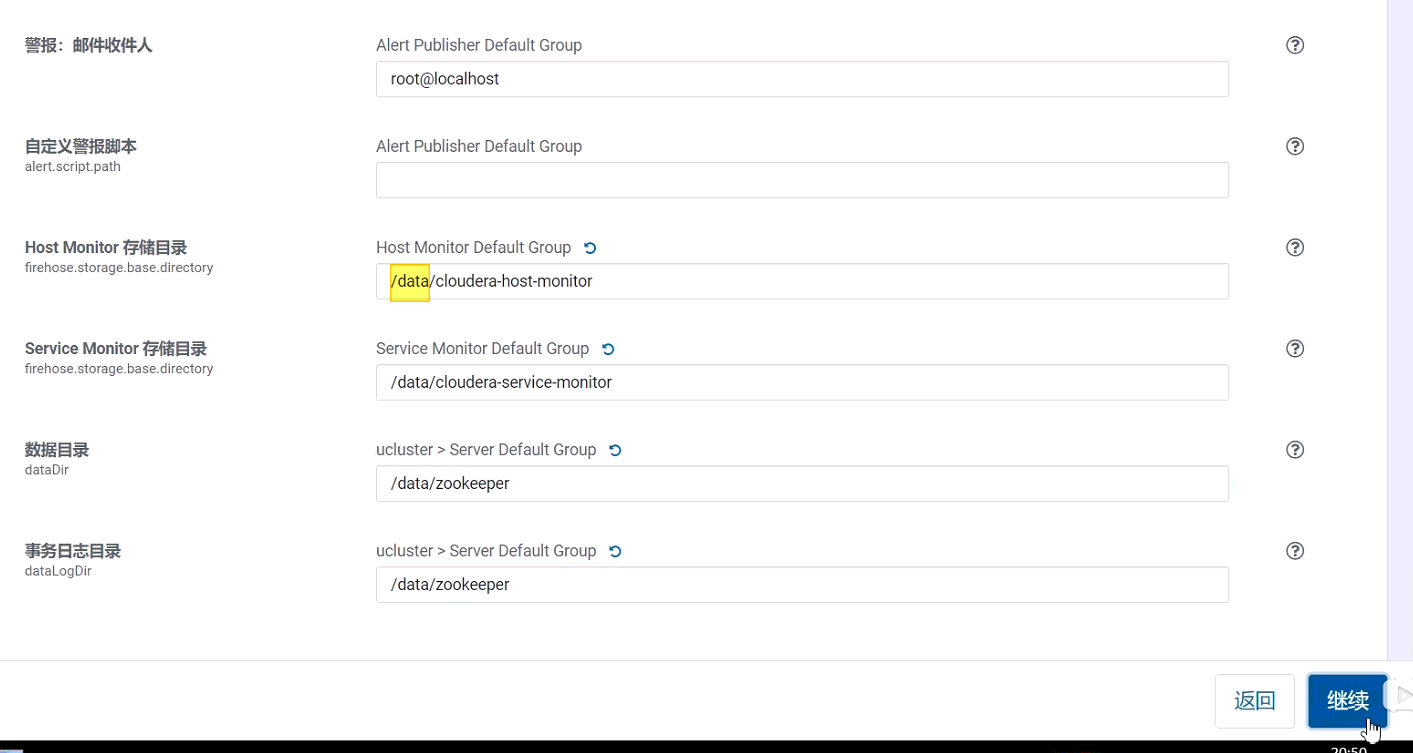
Task: Edit the dataDir /data/zookeeper field
Action: pos(802,483)
